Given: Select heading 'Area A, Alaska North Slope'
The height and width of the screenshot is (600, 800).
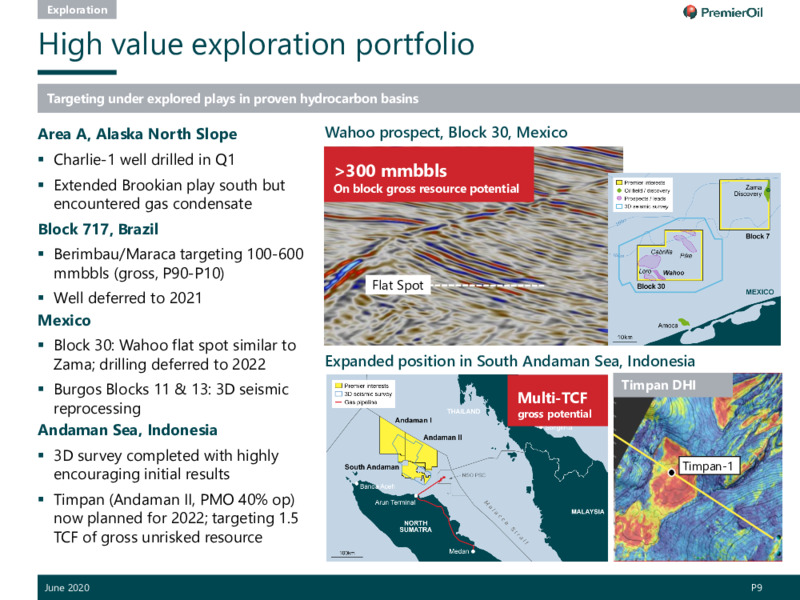Looking at the screenshot, I should point(138,134).
